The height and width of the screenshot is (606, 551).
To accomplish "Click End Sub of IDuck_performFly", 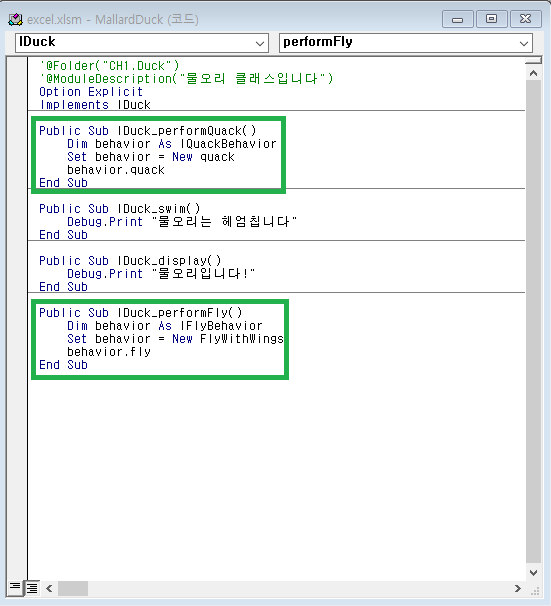I will [63, 365].
